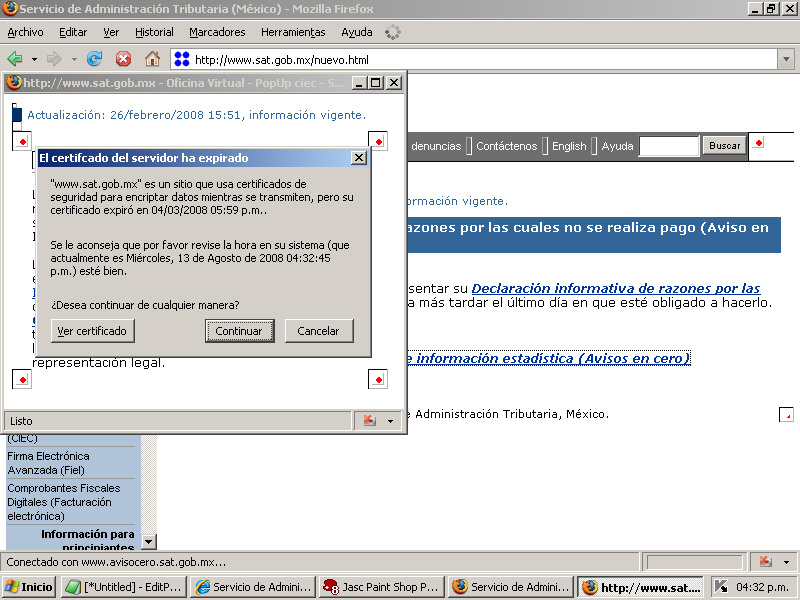
Task: Open the Ver menu
Action: click(111, 32)
